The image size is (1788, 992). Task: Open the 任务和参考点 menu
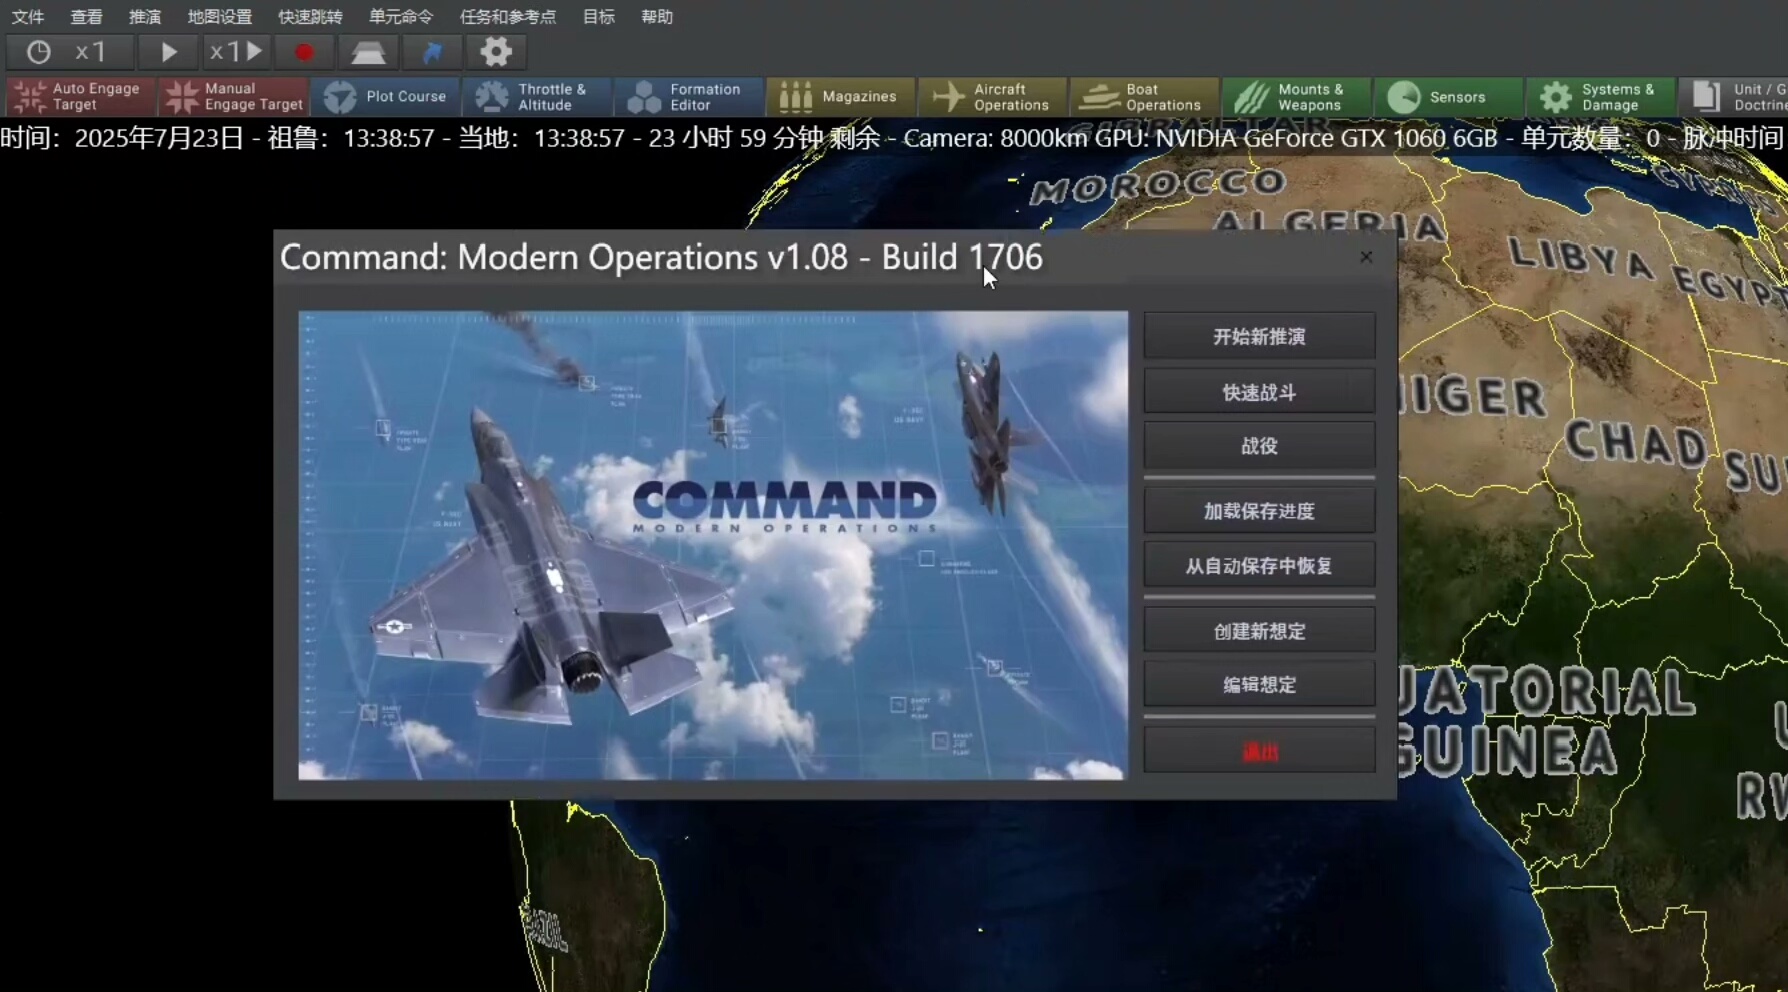point(508,17)
